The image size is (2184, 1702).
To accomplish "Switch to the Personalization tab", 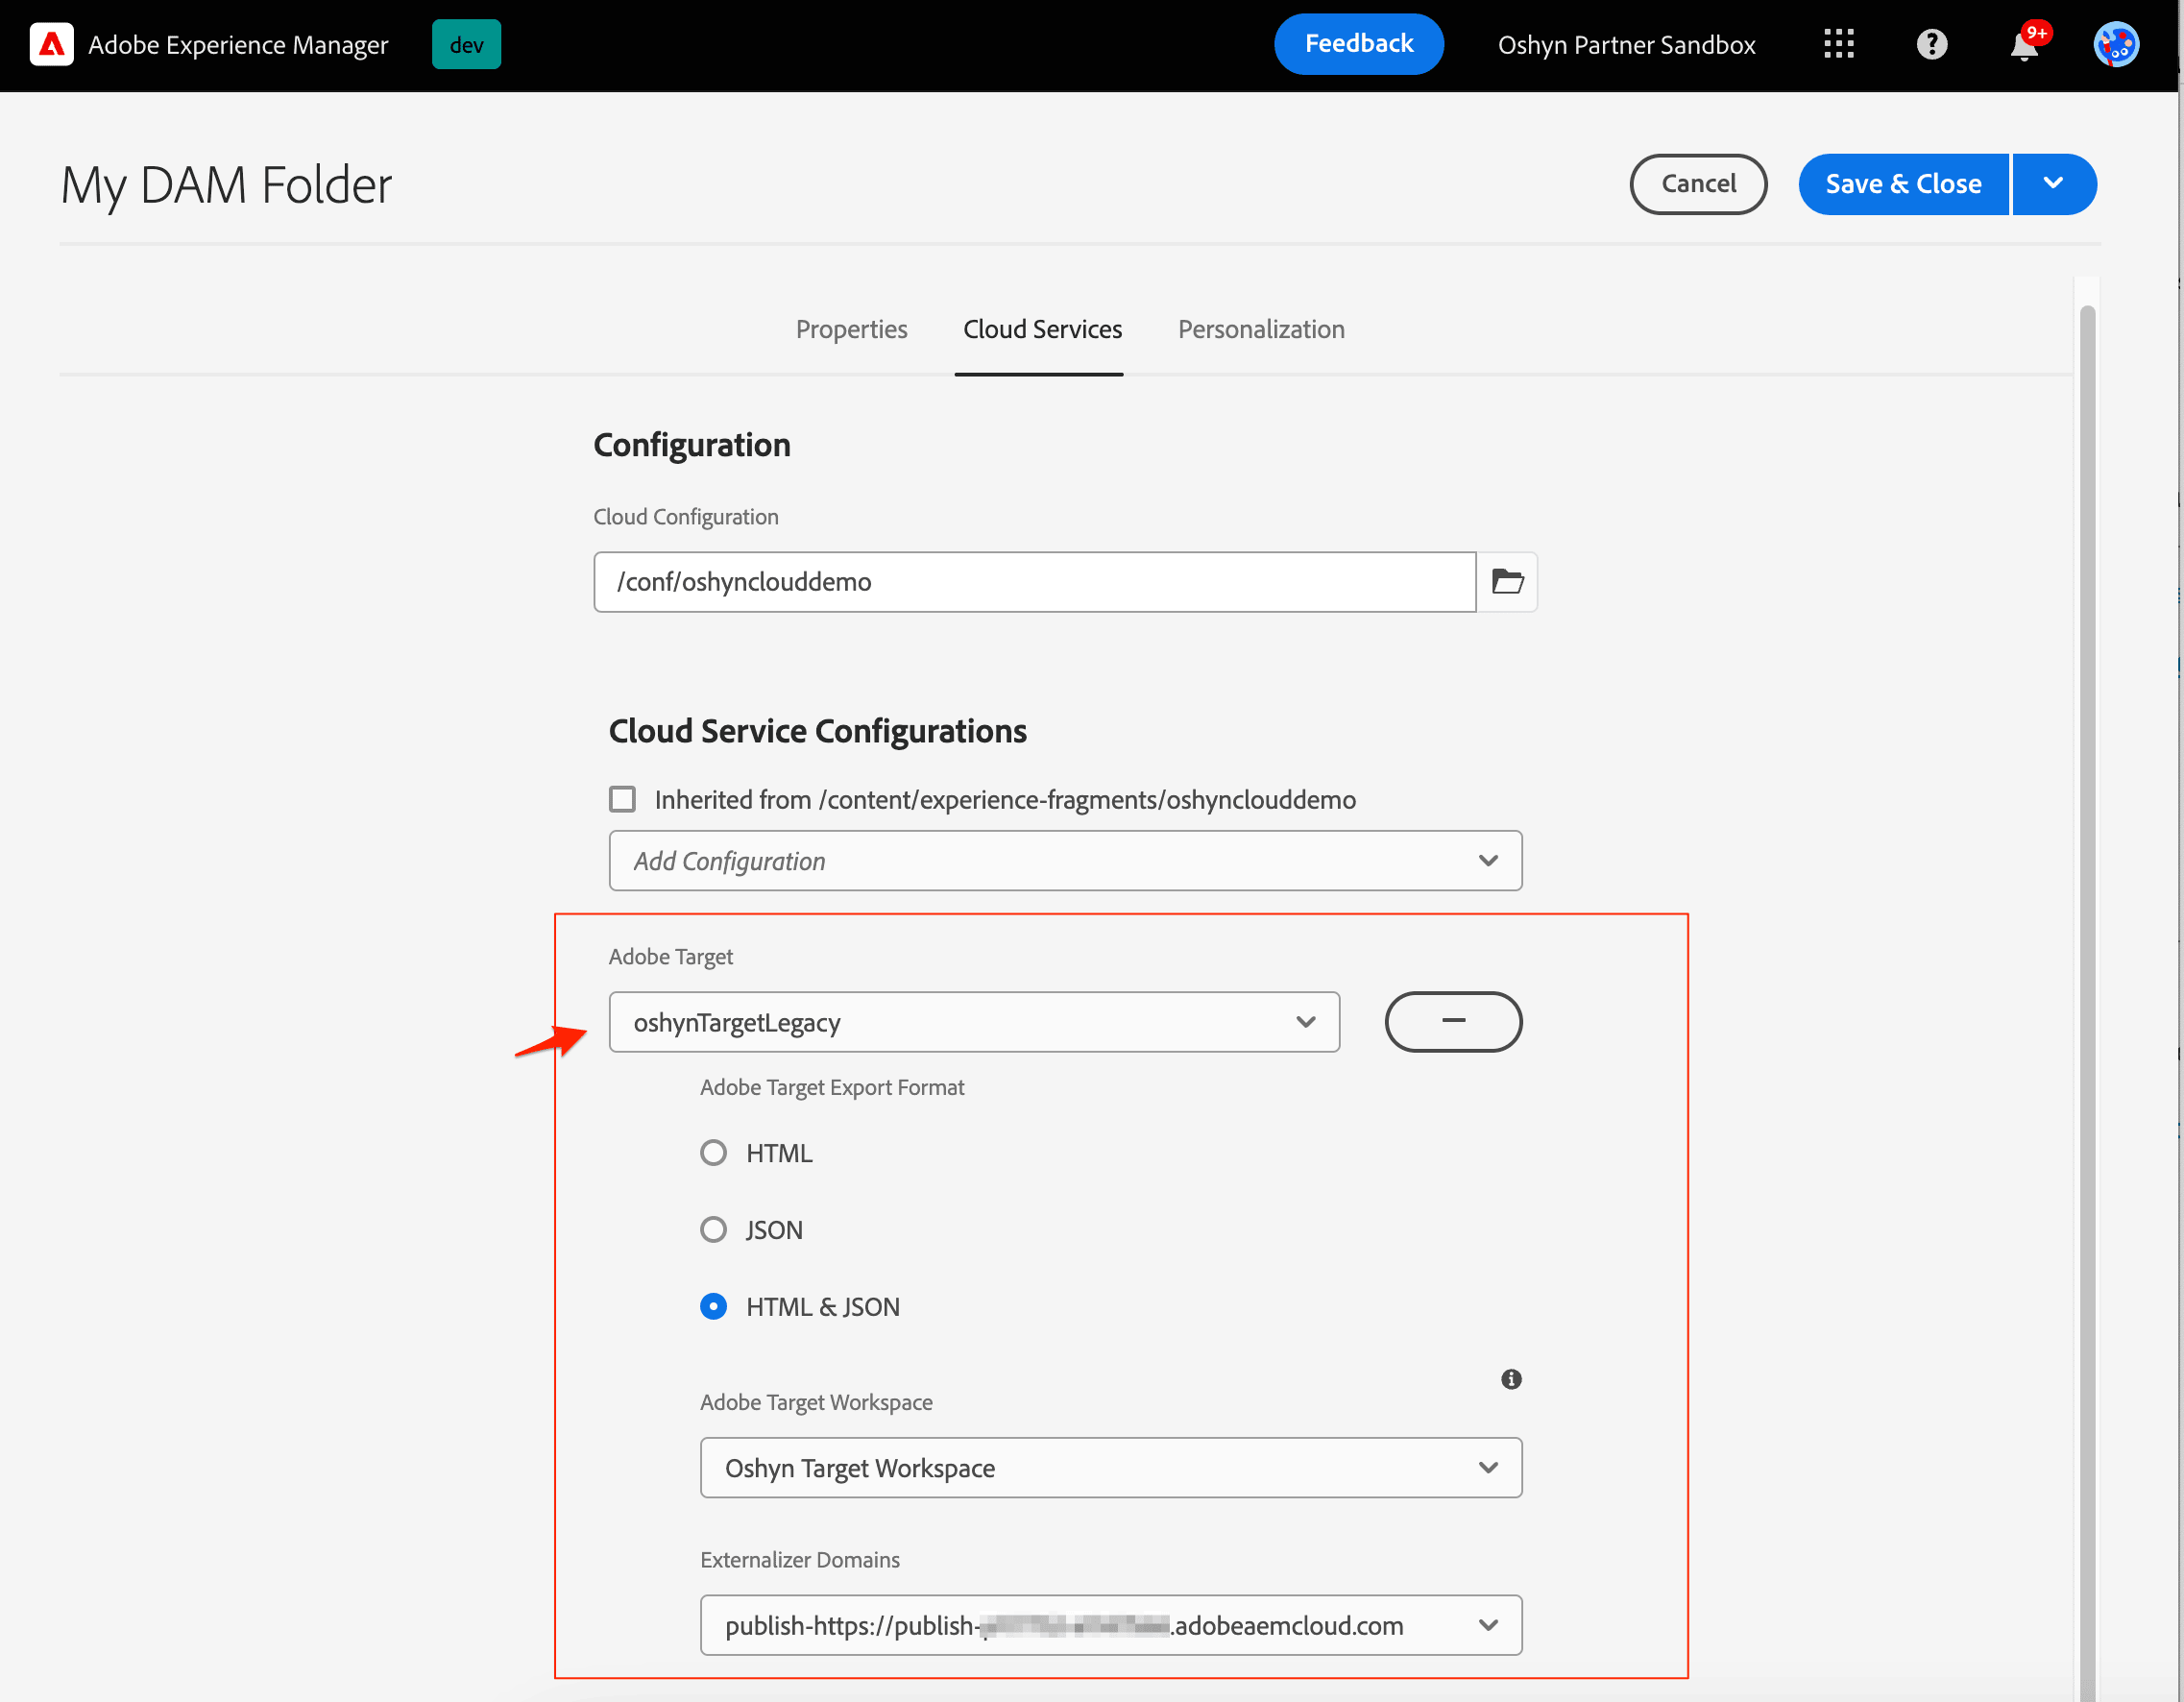I will coord(1261,329).
